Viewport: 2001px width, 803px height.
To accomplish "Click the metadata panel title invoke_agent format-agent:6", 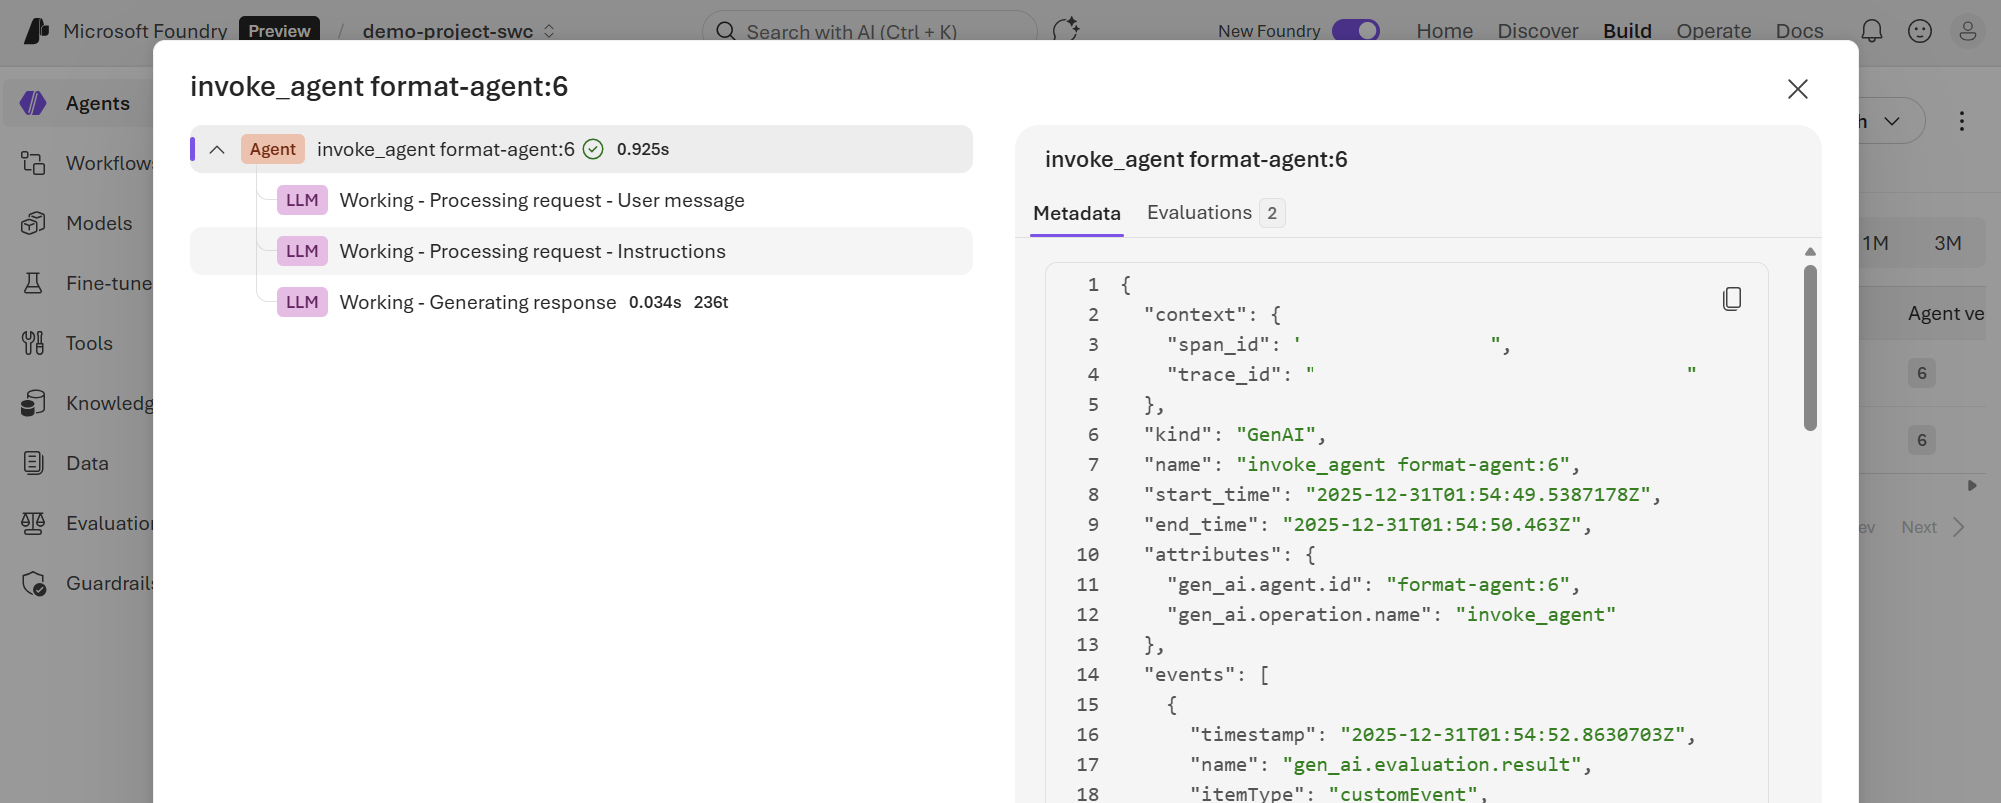I will coord(1196,159).
